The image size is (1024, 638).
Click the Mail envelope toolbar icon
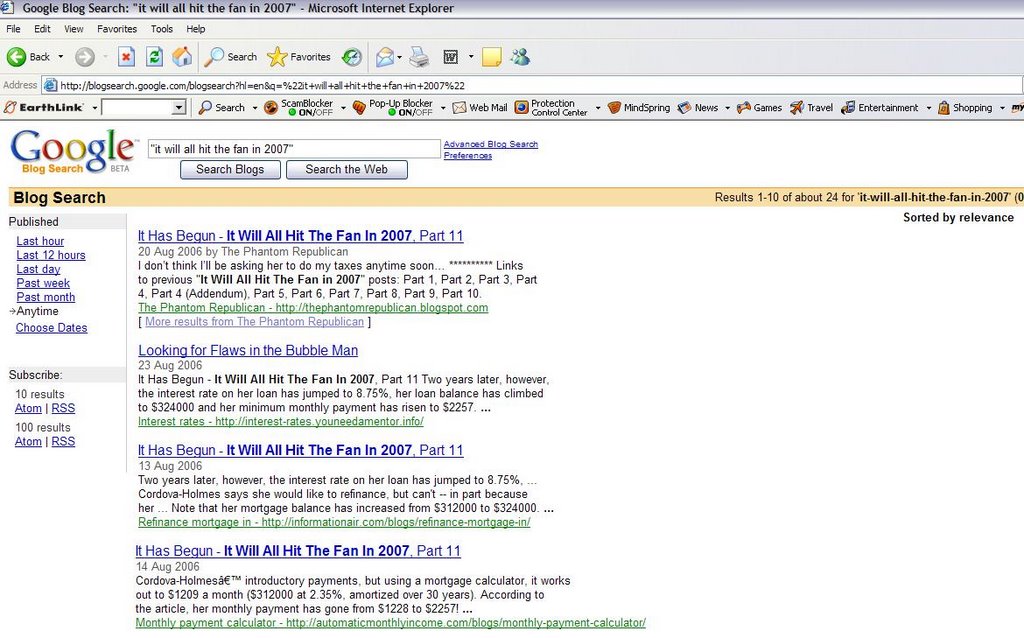coord(385,57)
